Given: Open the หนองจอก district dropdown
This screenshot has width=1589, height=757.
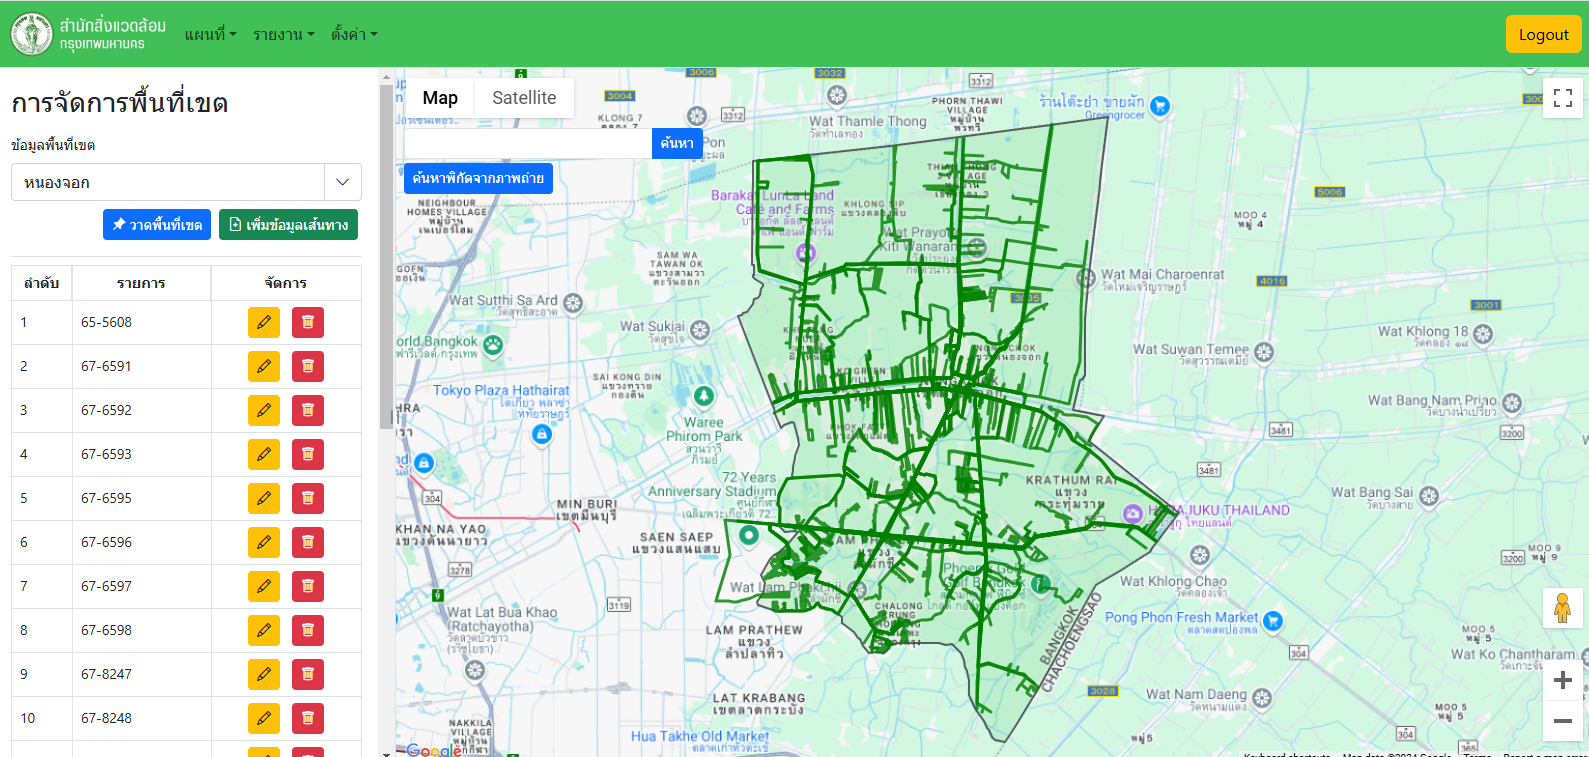Looking at the screenshot, I should [186, 182].
